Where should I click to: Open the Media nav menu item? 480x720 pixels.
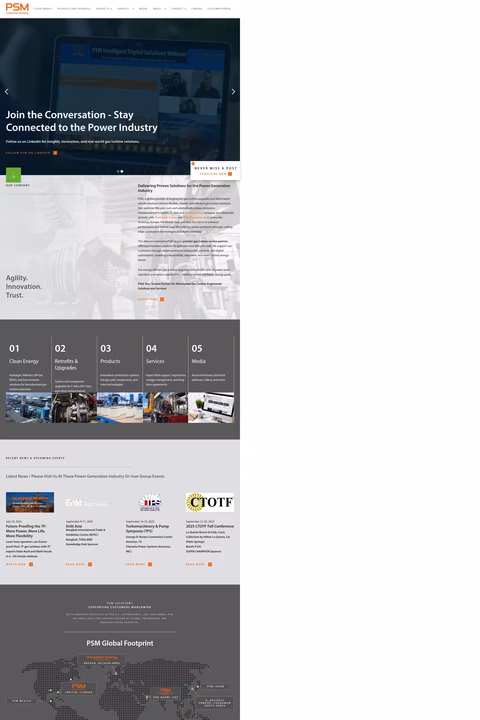(x=143, y=9)
